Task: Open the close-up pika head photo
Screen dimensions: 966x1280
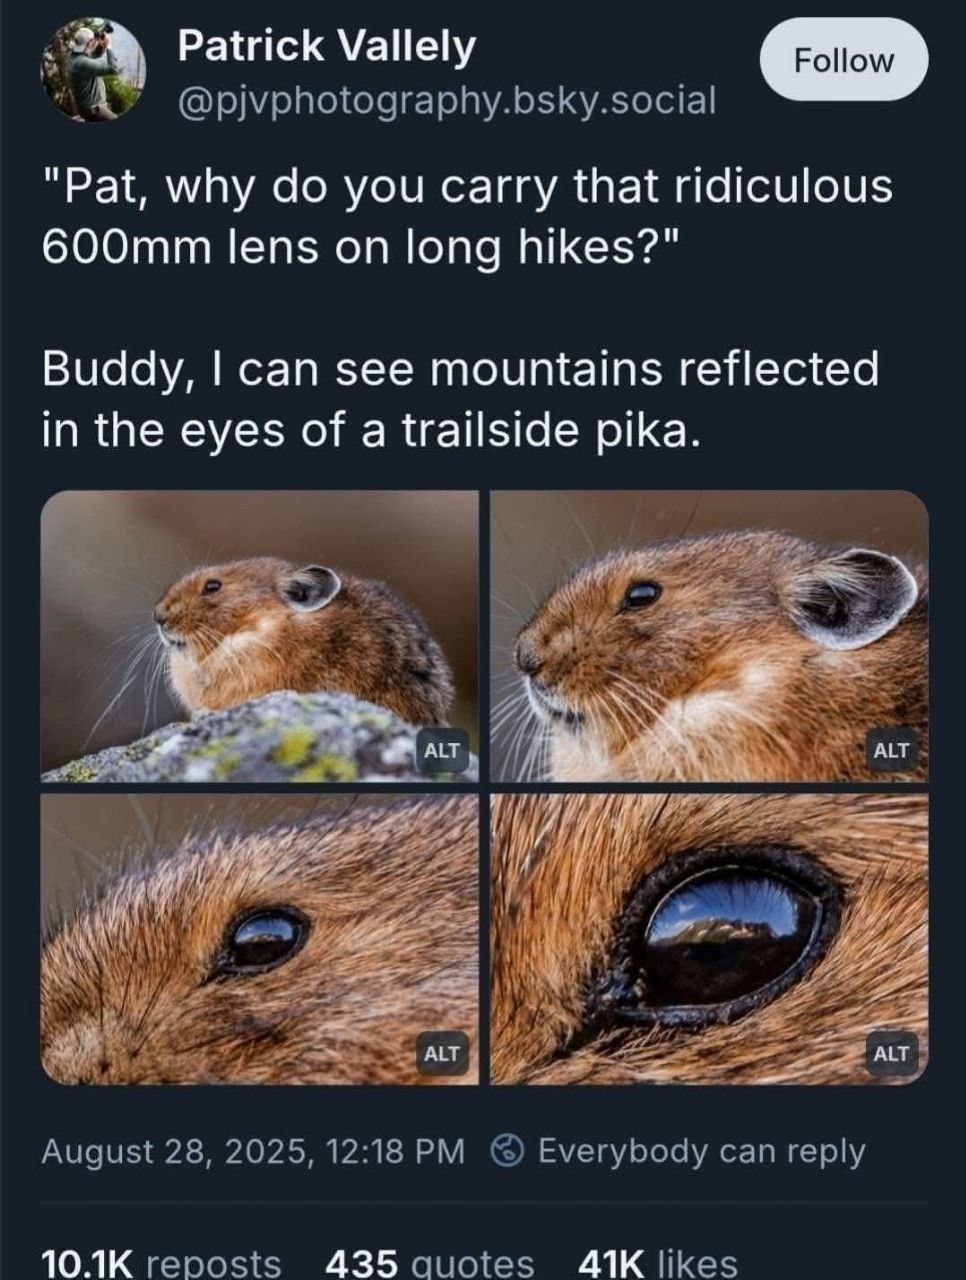Action: point(709,636)
